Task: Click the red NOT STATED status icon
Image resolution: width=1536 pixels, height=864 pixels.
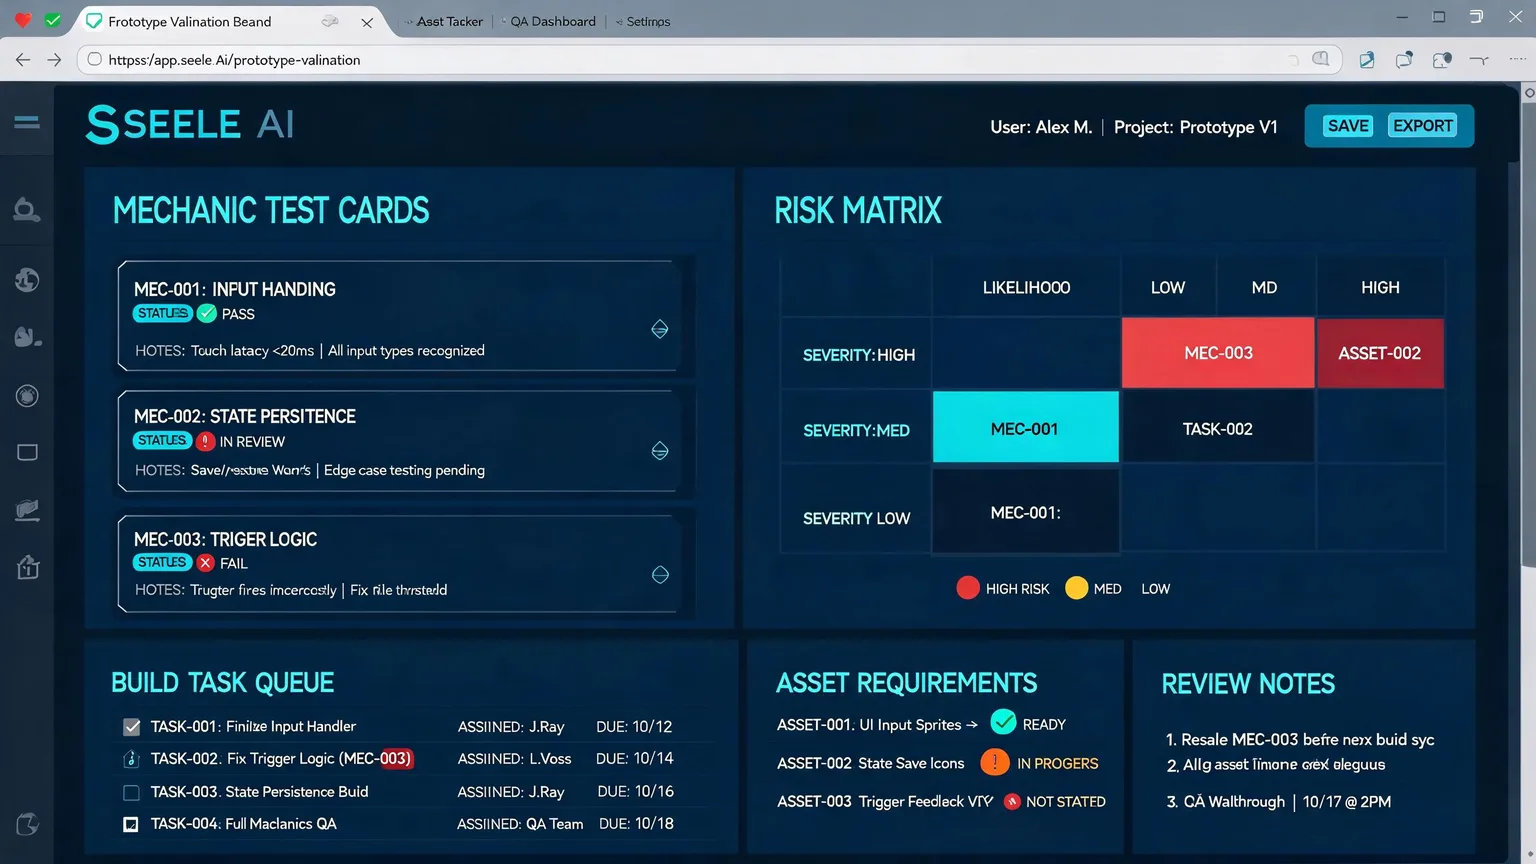Action: coord(1012,801)
